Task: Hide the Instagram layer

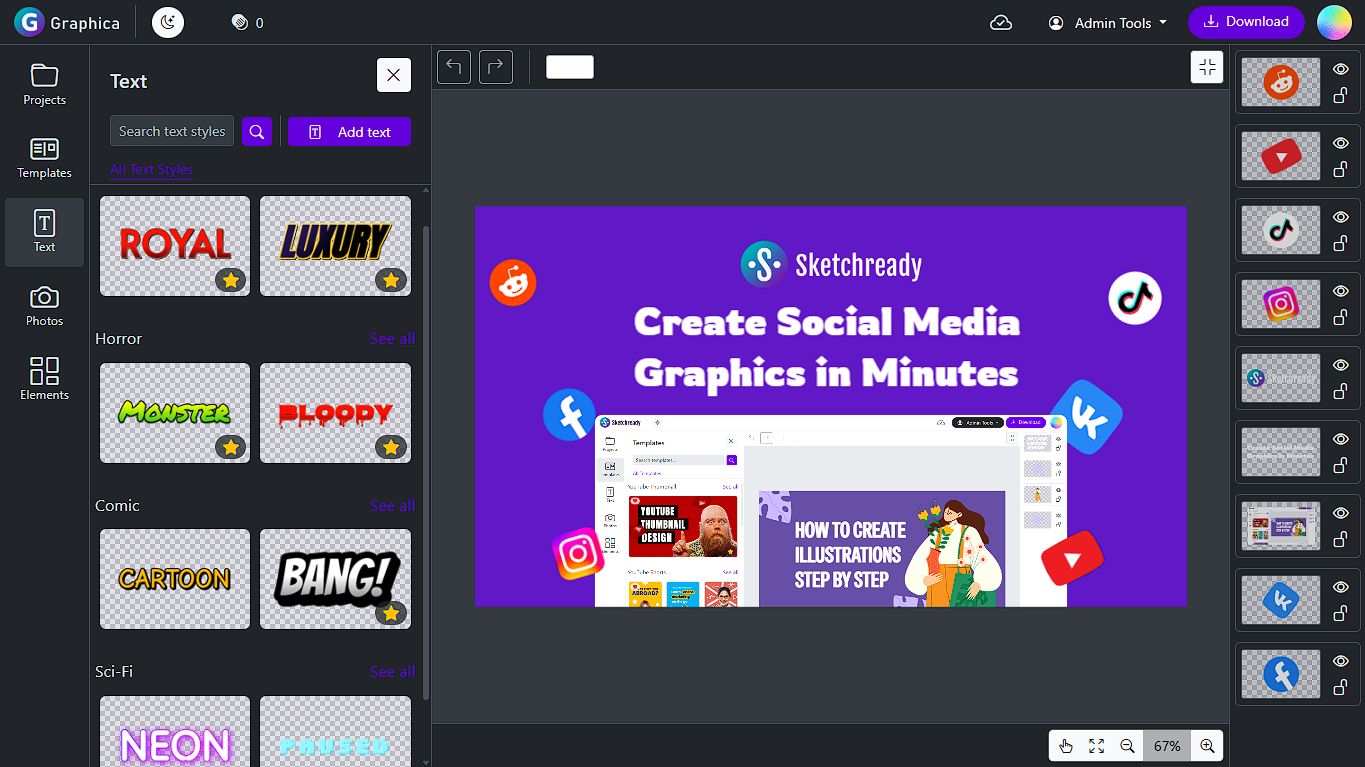Action: pos(1341,292)
